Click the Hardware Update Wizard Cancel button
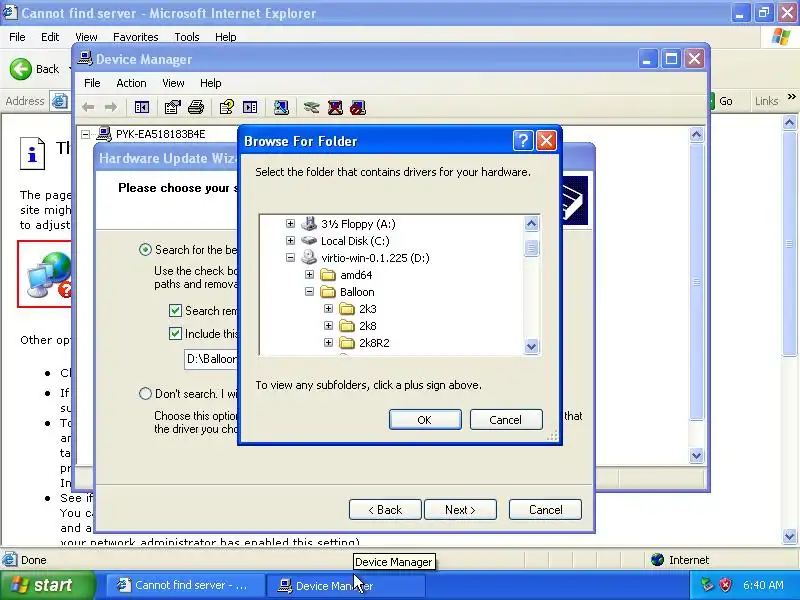The image size is (800, 600). 545,510
